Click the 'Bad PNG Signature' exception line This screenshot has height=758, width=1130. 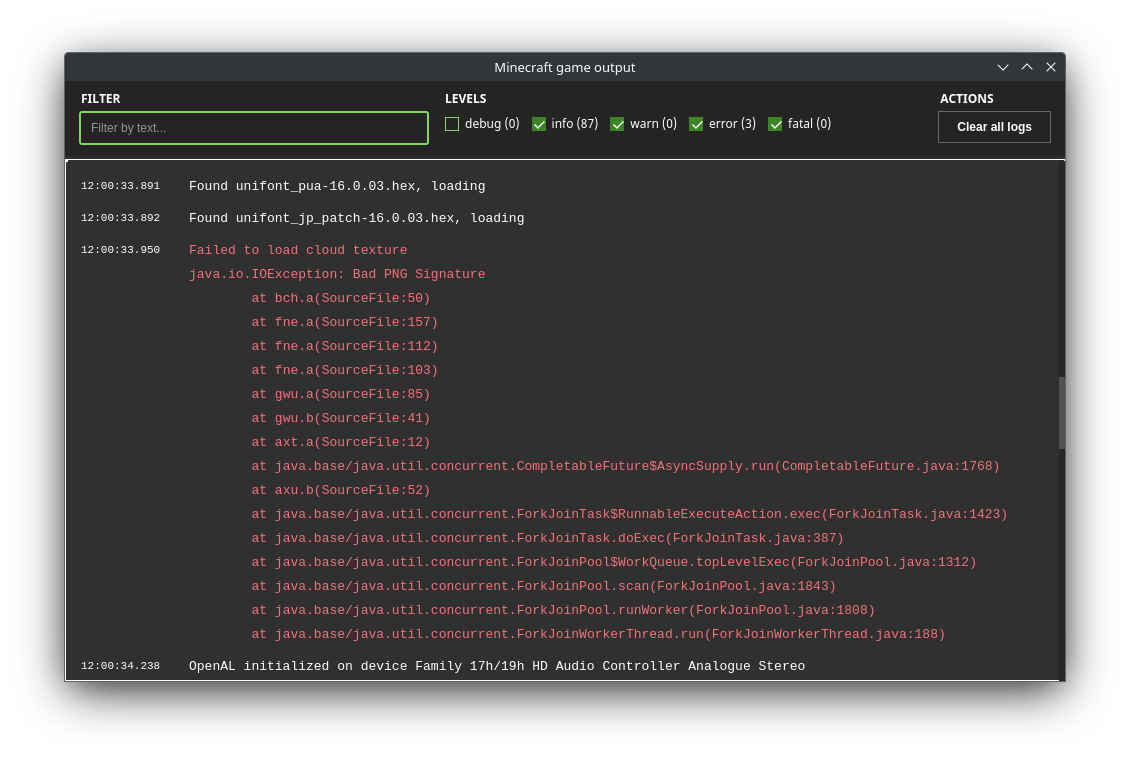[337, 274]
